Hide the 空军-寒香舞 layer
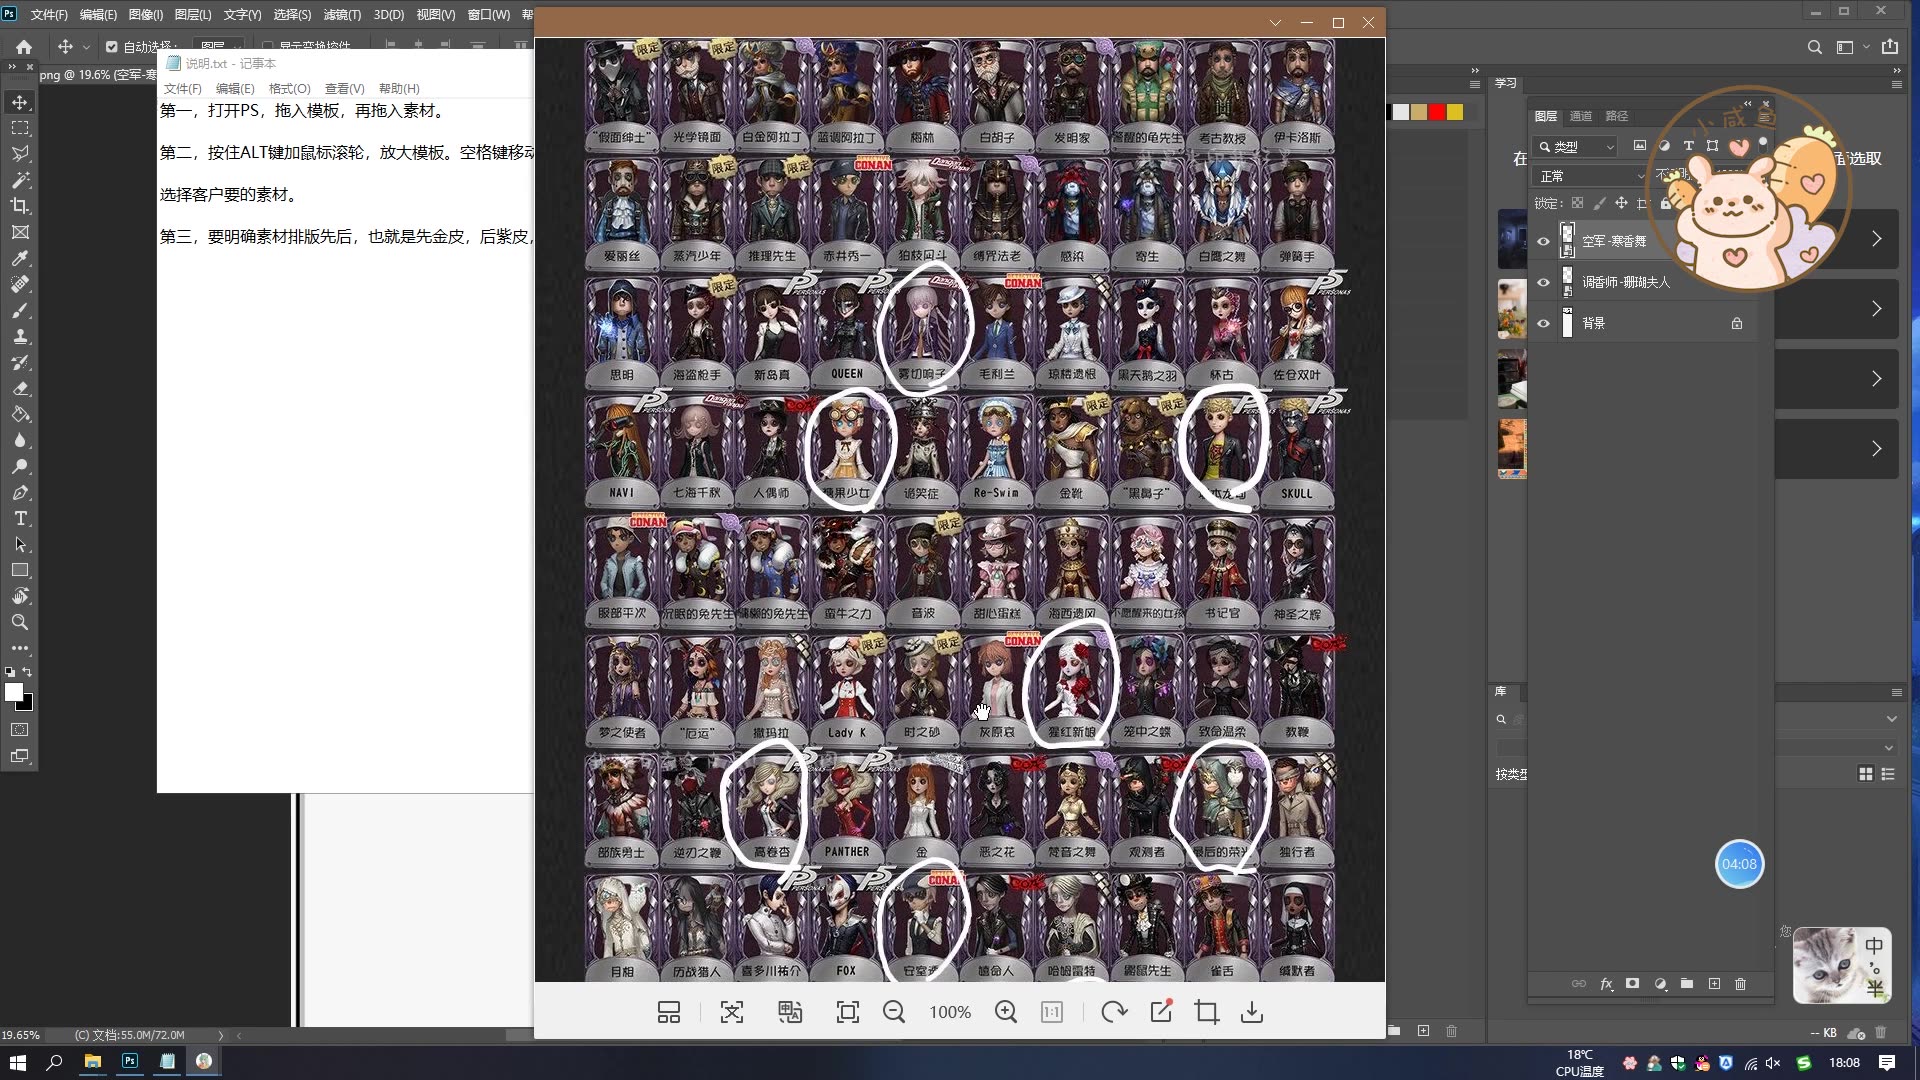The image size is (1920, 1080). [1543, 241]
